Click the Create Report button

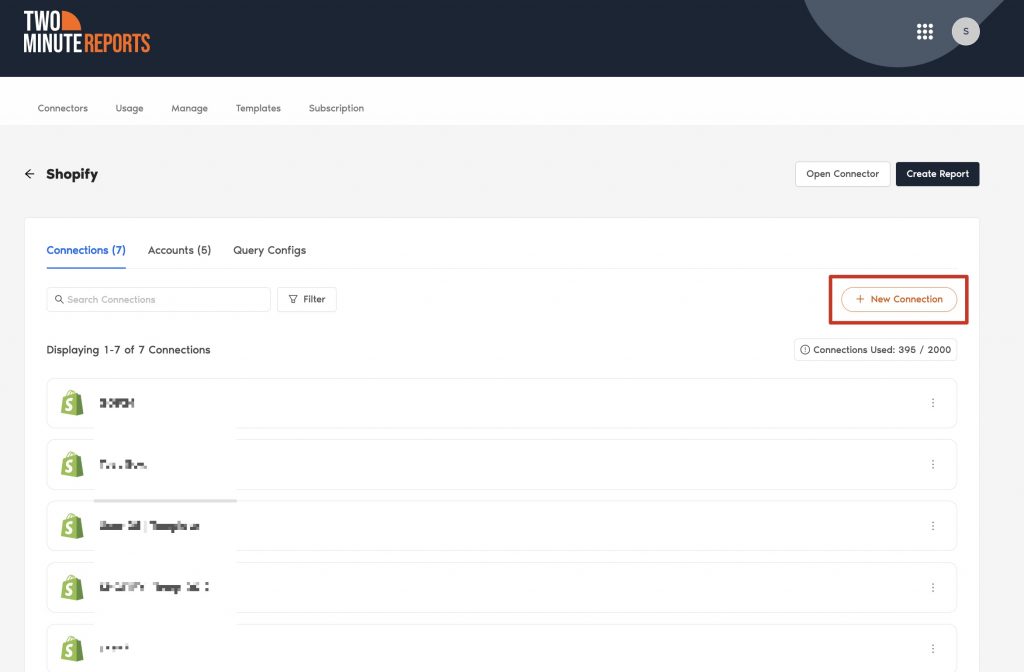tap(937, 174)
